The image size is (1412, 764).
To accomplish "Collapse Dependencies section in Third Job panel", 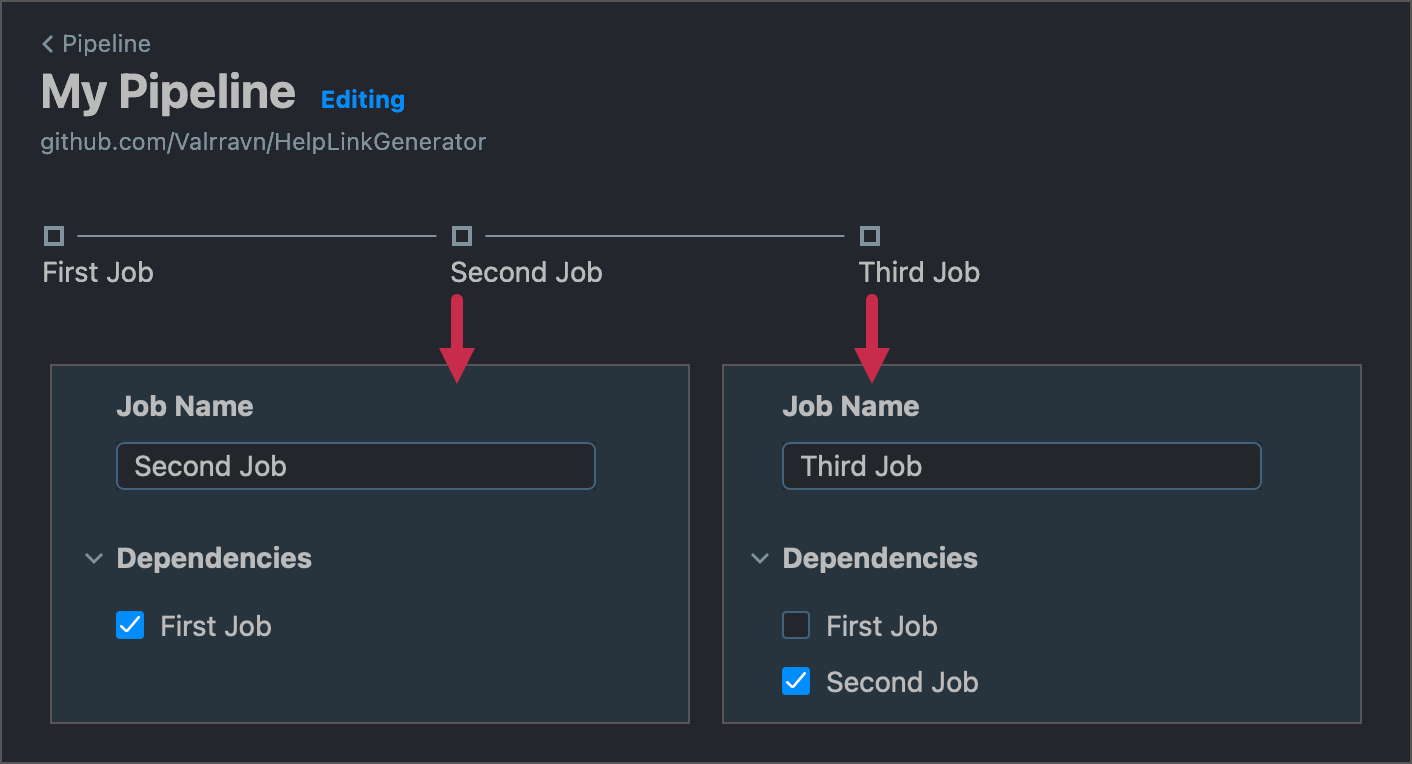I will (x=760, y=558).
